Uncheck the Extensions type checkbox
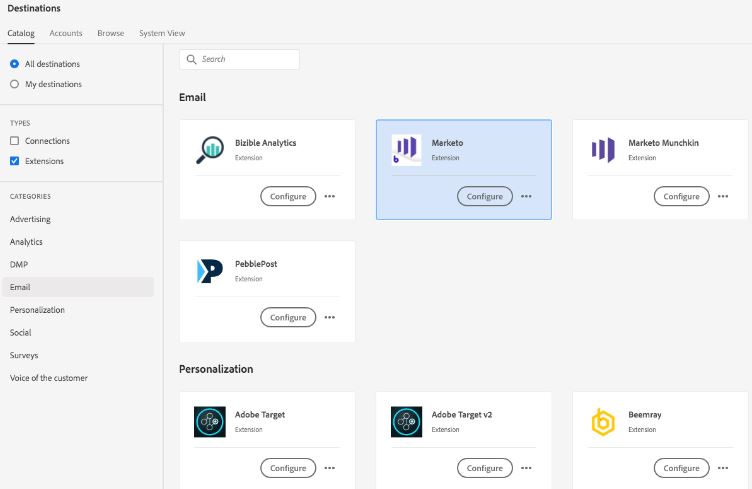 pyautogui.click(x=14, y=161)
